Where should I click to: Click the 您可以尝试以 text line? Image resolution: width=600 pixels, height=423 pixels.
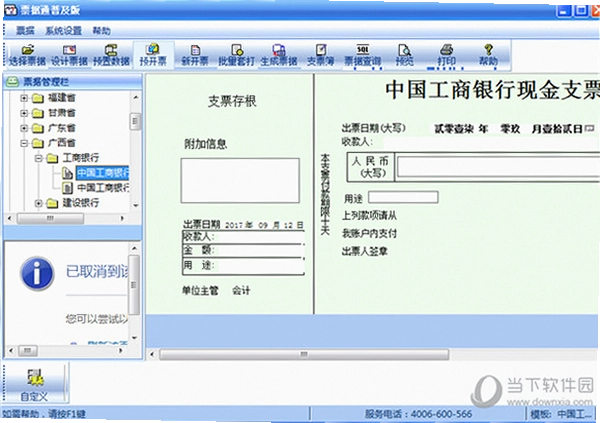97,319
